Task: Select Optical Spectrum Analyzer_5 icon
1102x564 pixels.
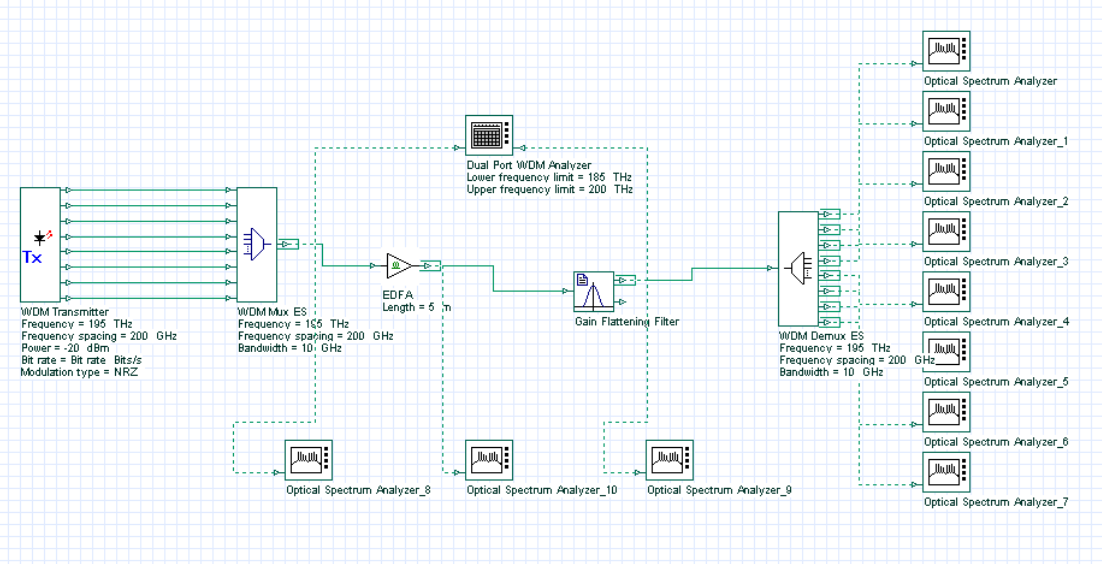Action: coord(947,352)
